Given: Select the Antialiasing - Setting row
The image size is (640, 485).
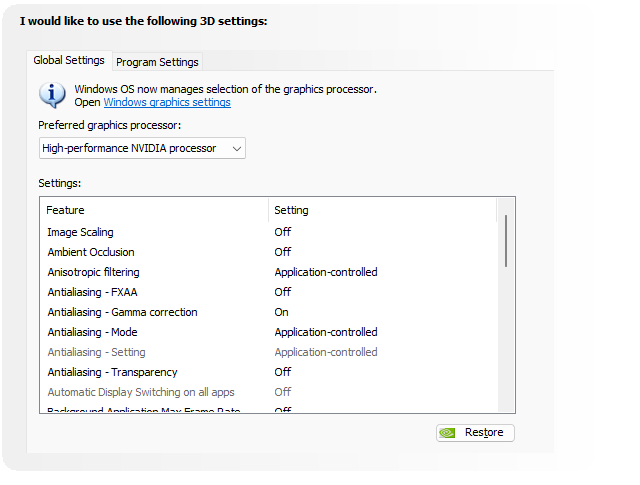Looking at the screenshot, I should 97,352.
